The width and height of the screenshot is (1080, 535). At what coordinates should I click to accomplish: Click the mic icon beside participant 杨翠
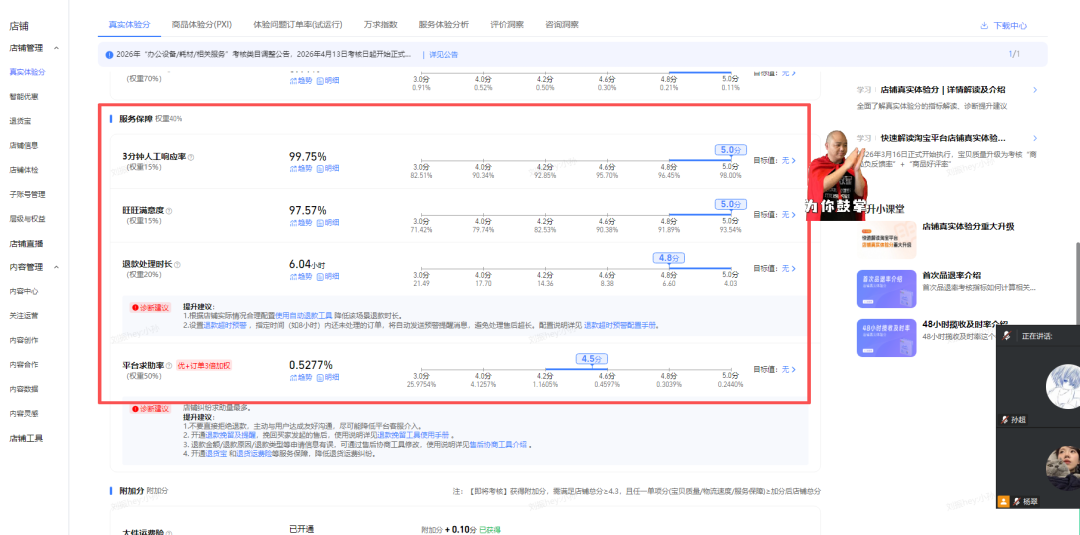(x=1018, y=502)
